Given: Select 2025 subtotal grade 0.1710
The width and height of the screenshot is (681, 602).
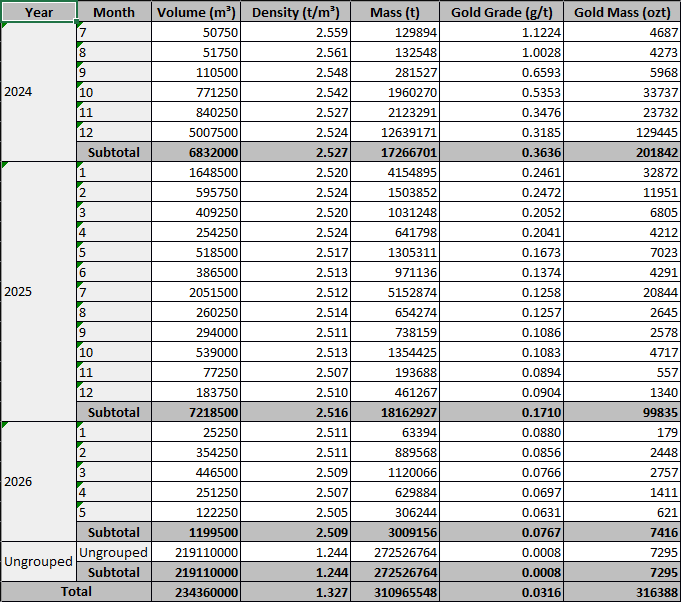Looking at the screenshot, I should pyautogui.click(x=502, y=412).
